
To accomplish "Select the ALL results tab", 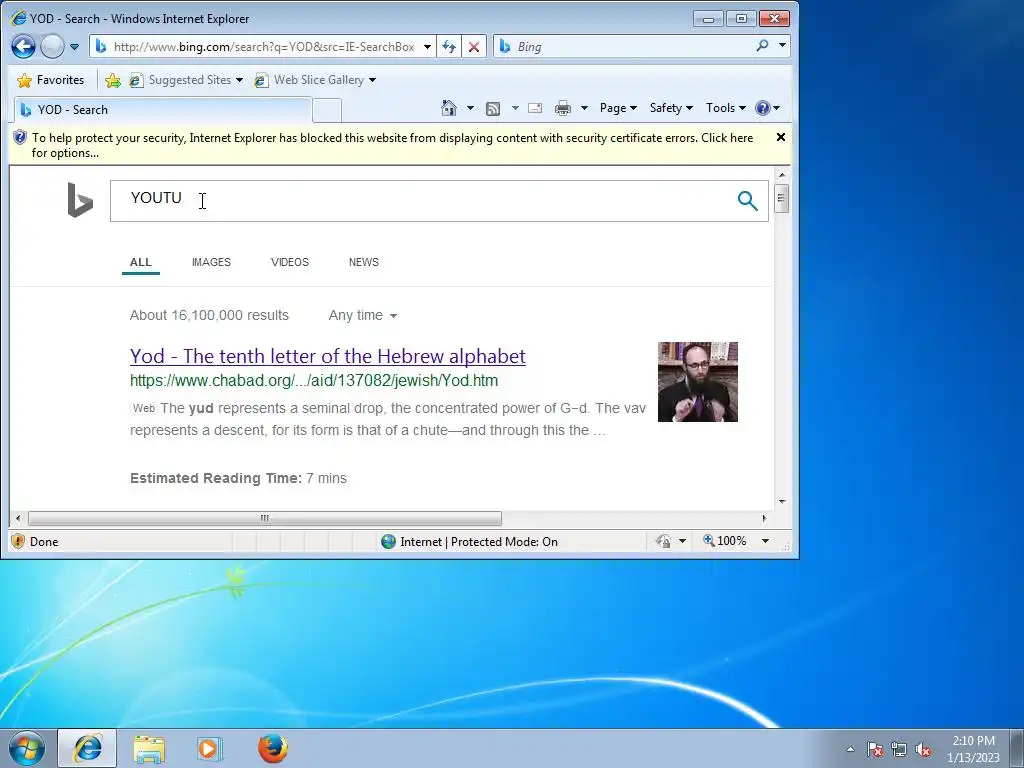I will click(140, 263).
